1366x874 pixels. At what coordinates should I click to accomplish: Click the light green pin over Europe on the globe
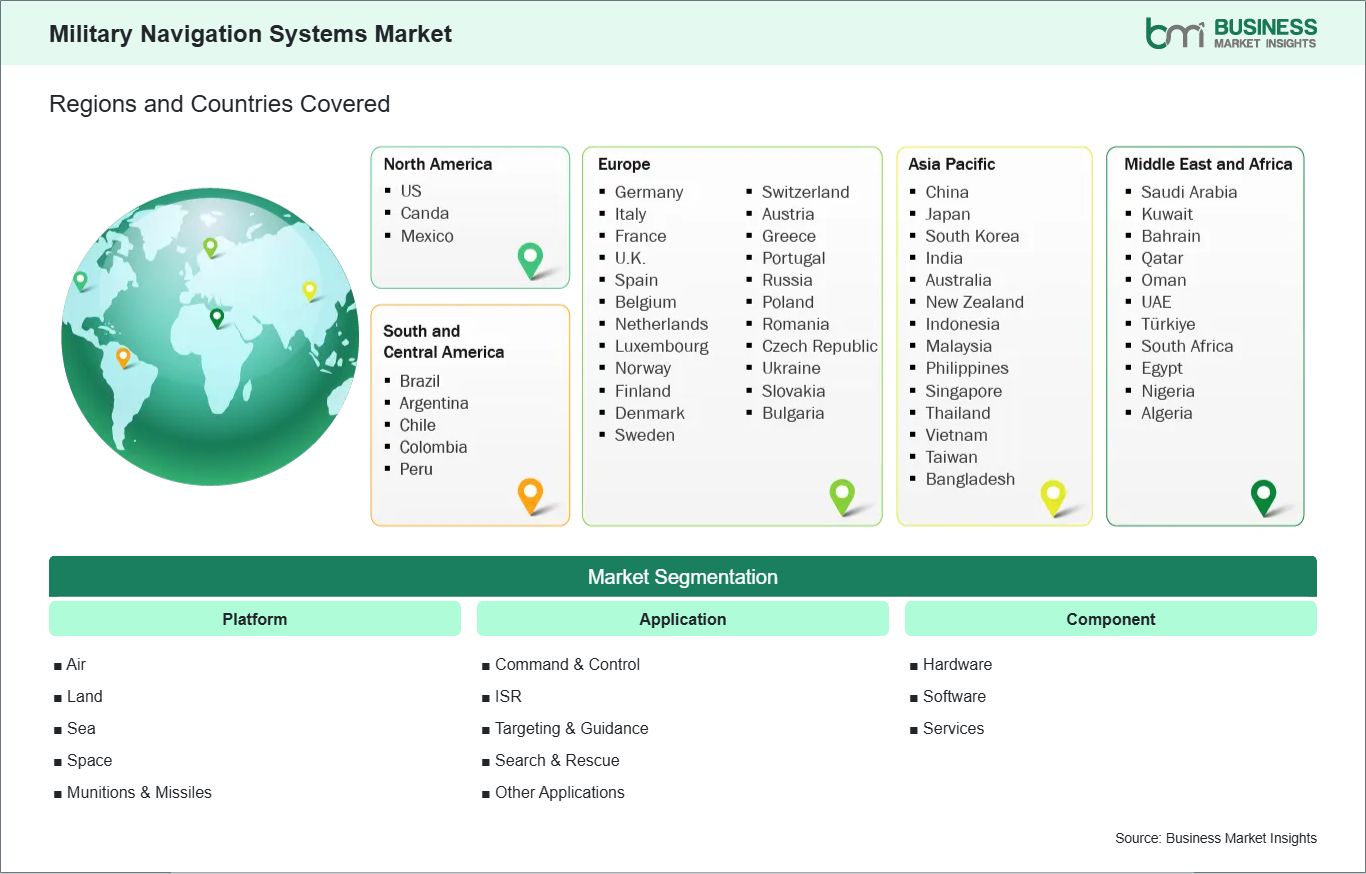click(x=210, y=246)
